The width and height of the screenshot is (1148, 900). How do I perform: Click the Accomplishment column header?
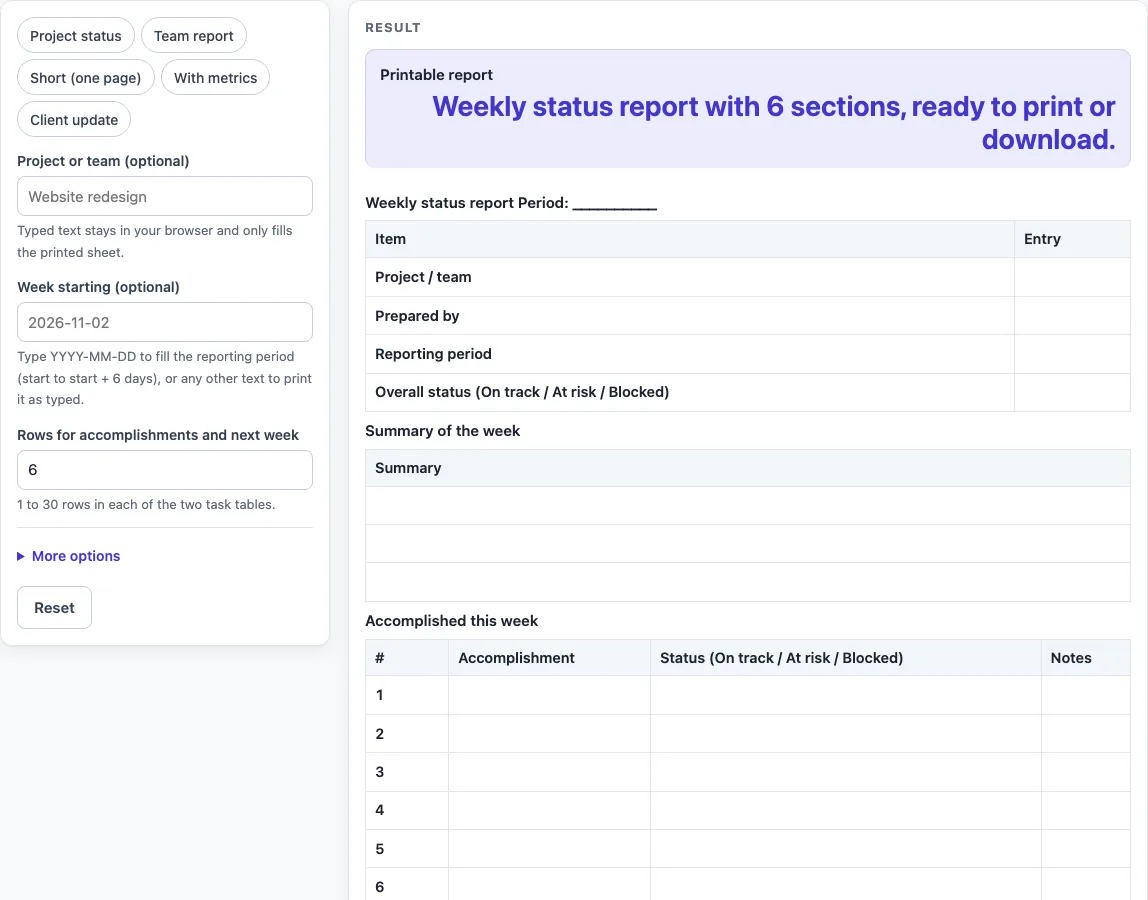coord(549,658)
